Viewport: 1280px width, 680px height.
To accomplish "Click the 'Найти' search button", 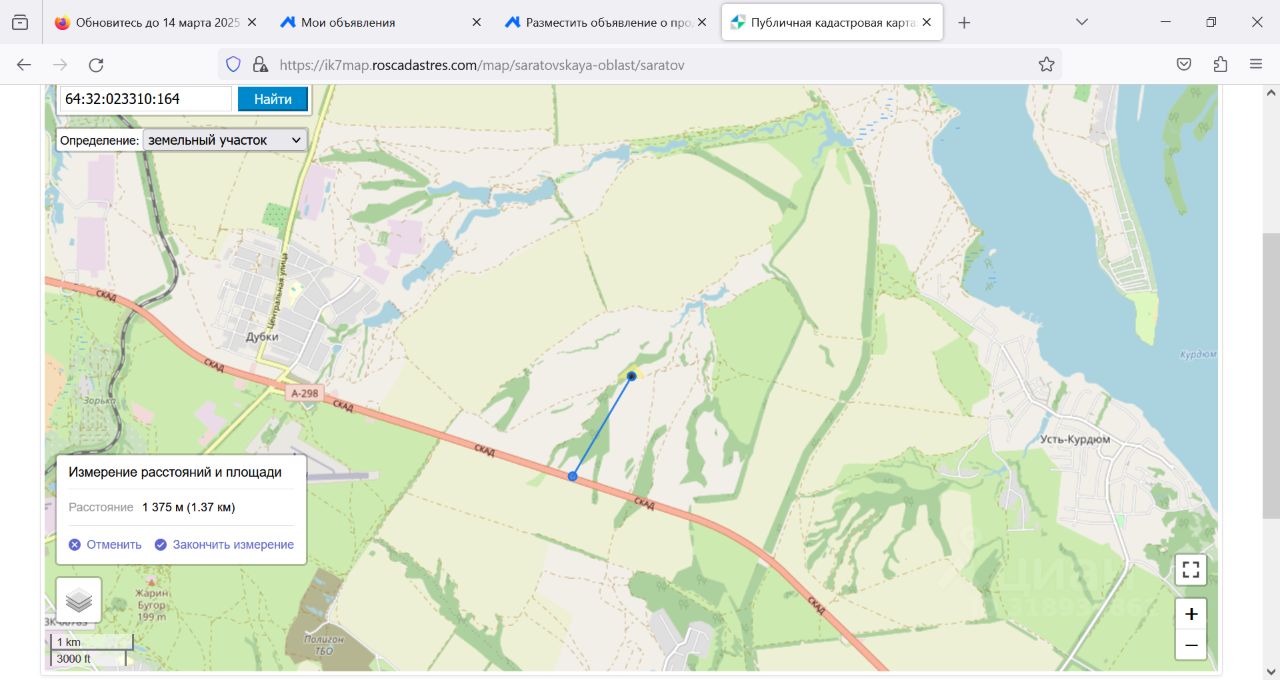I will [x=273, y=99].
